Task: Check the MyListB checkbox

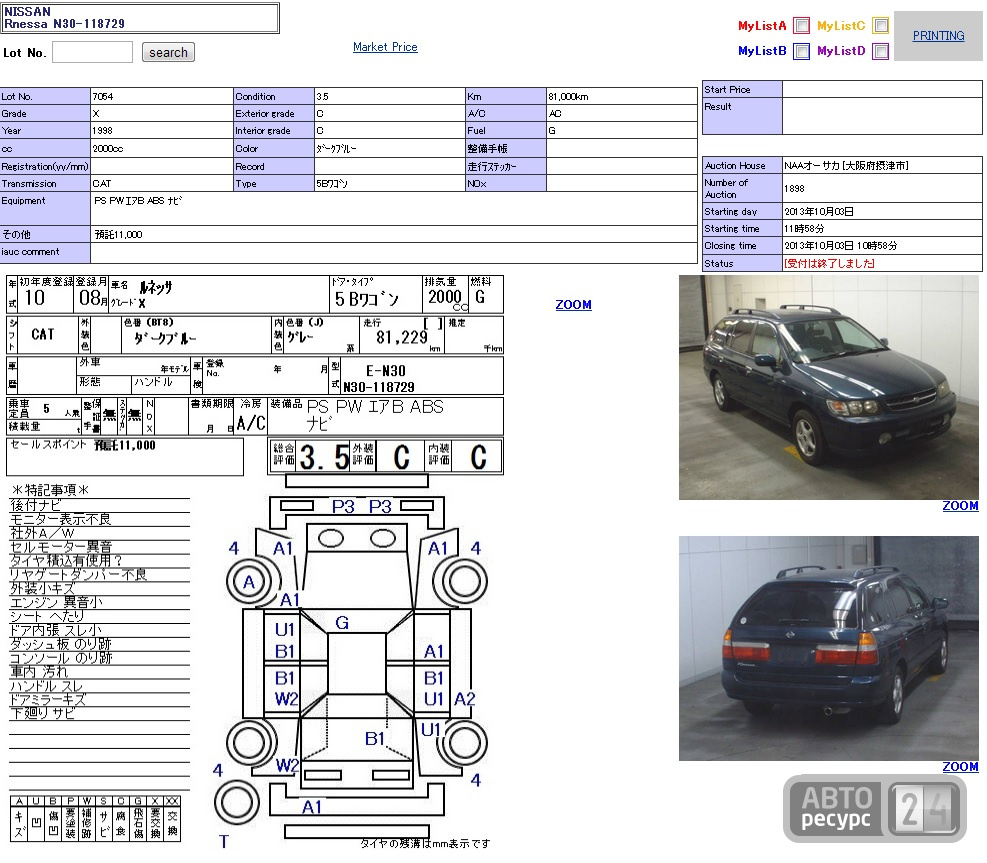Action: [x=801, y=51]
